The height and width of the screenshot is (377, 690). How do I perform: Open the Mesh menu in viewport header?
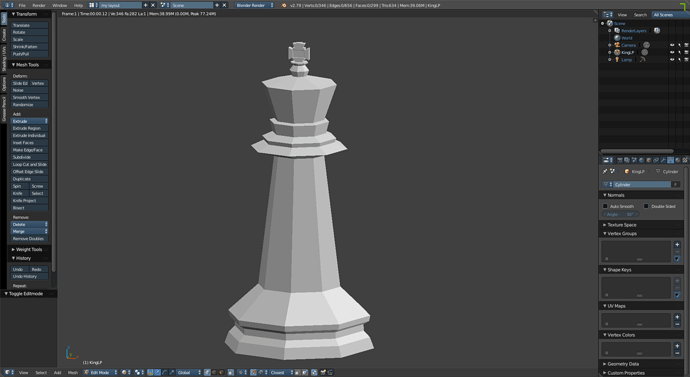pyautogui.click(x=73, y=373)
